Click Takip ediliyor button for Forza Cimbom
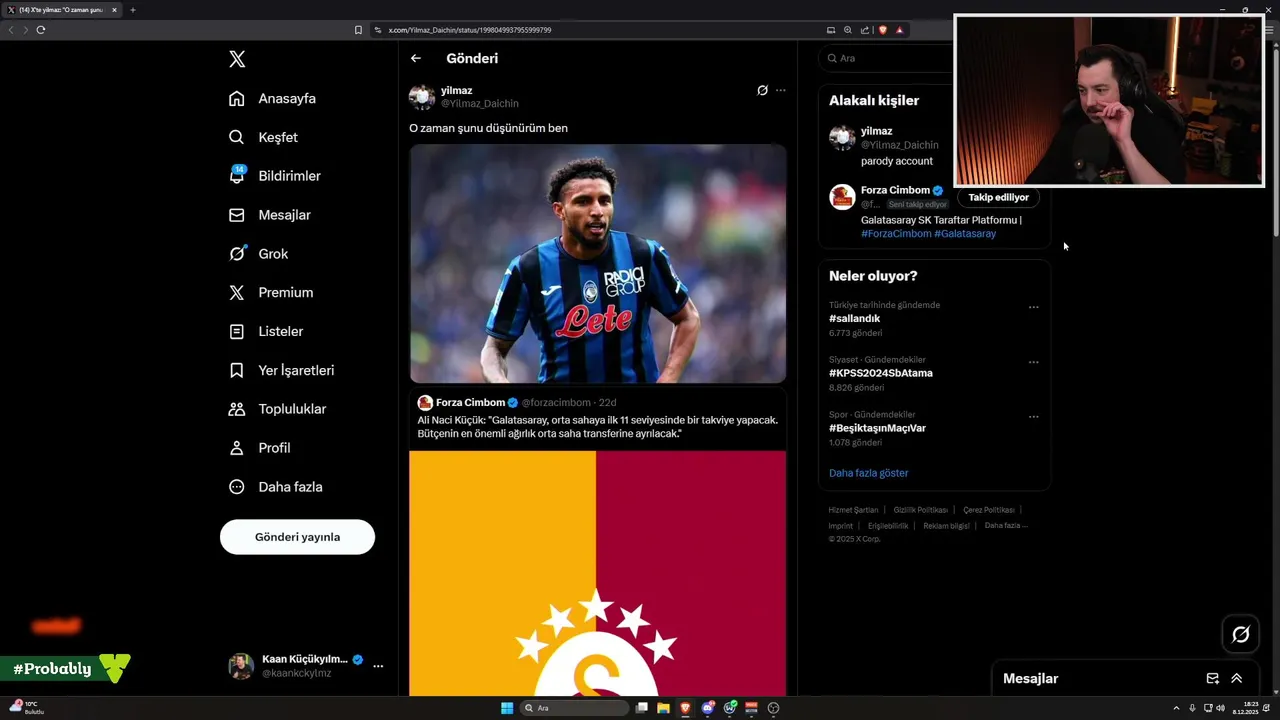1280x720 pixels. [x=998, y=197]
